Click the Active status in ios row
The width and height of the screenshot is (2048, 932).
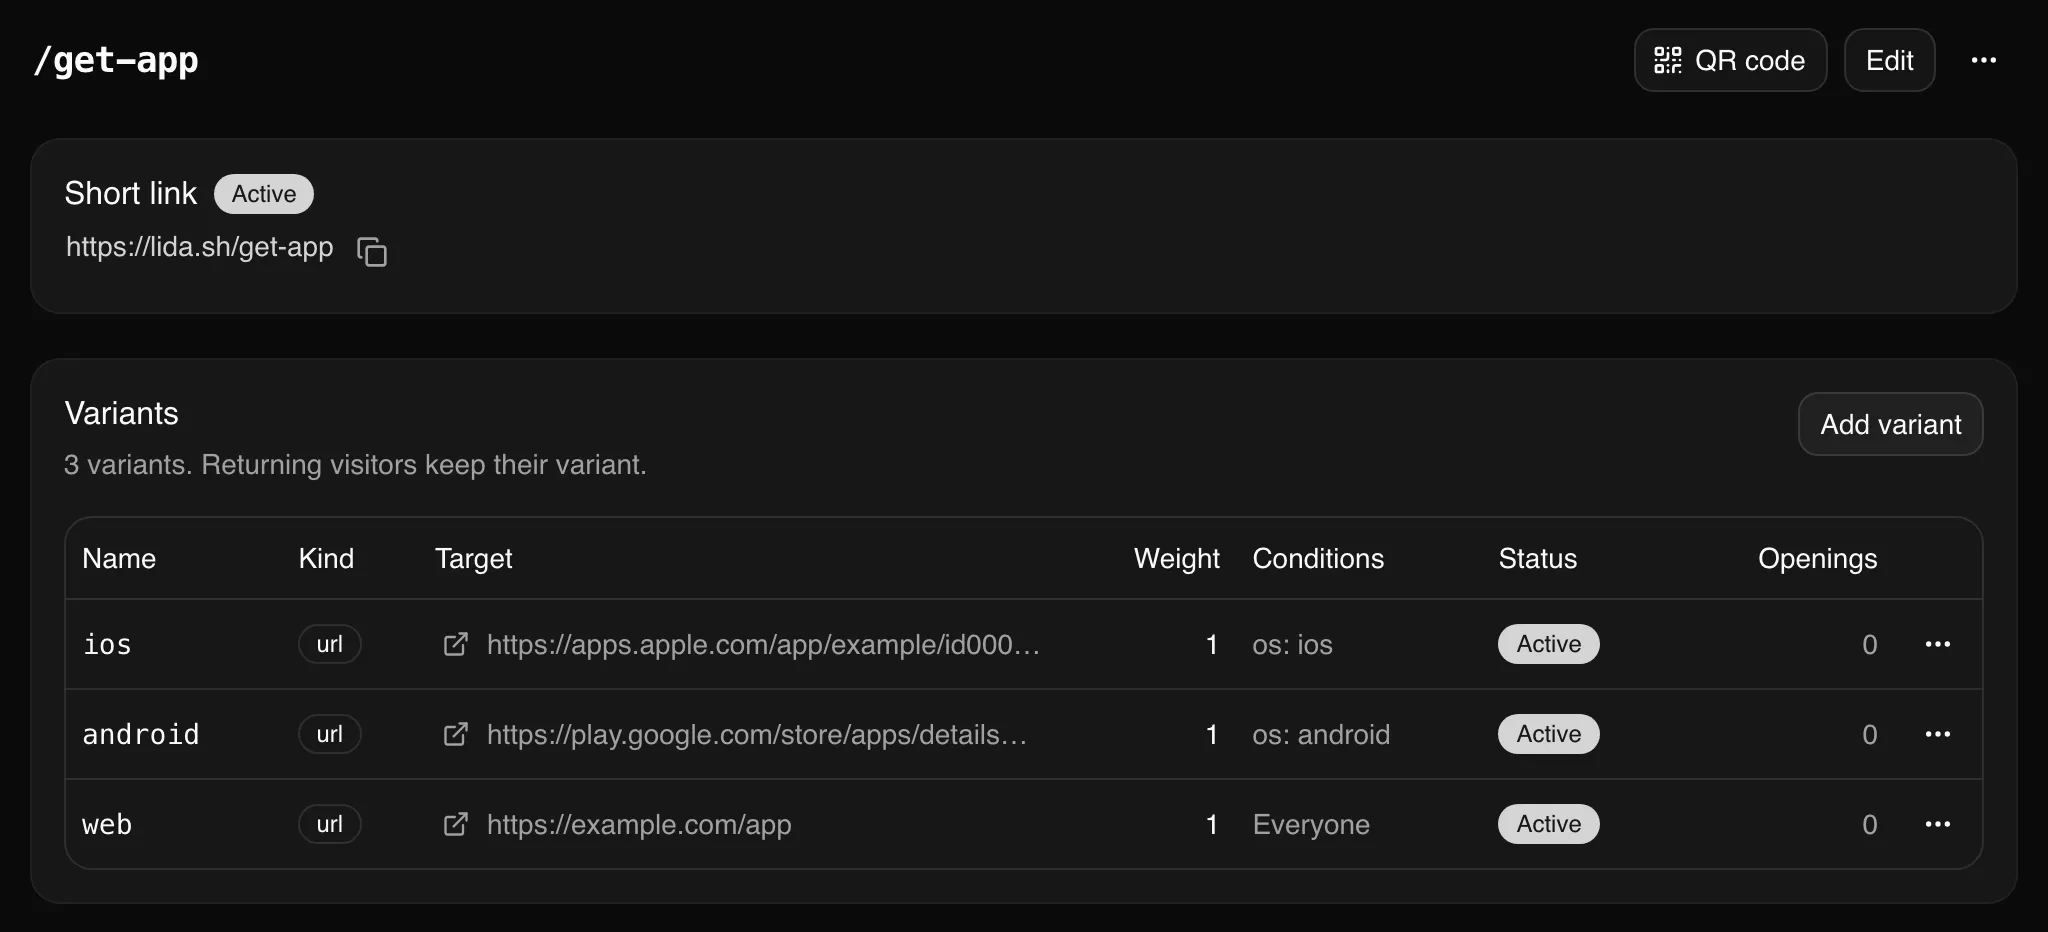1548,644
